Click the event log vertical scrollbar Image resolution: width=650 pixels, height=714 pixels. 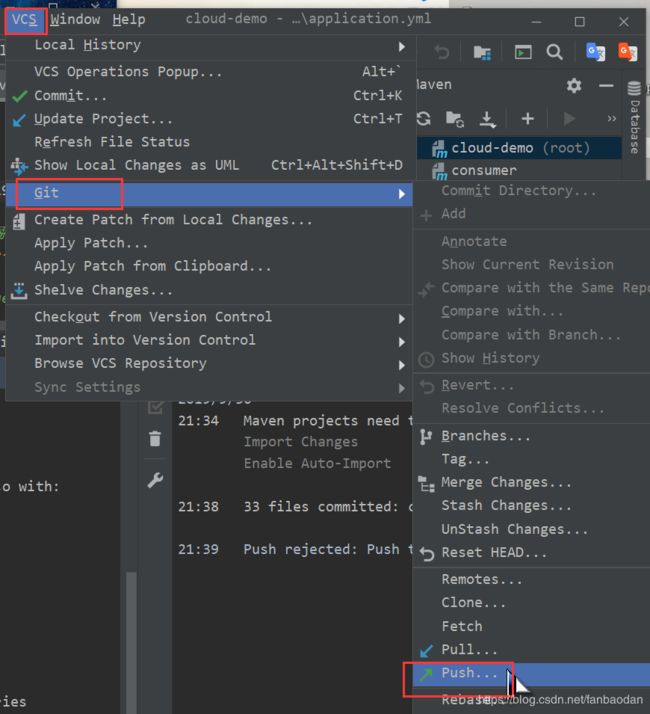point(132,642)
